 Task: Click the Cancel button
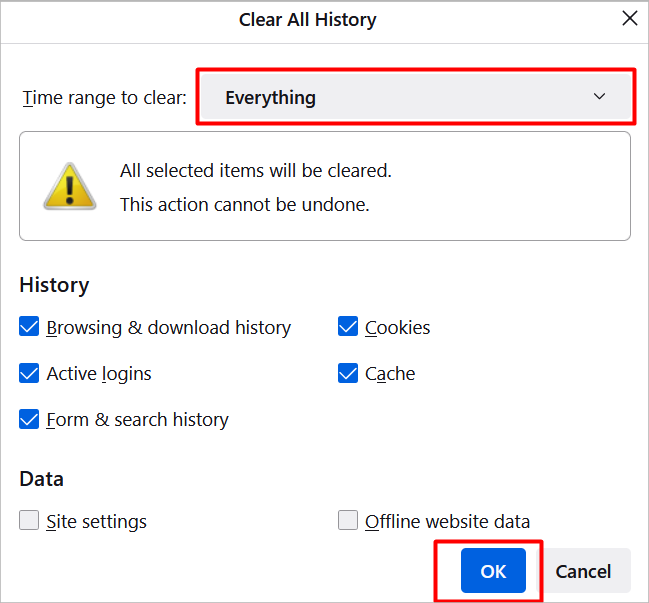pos(583,571)
